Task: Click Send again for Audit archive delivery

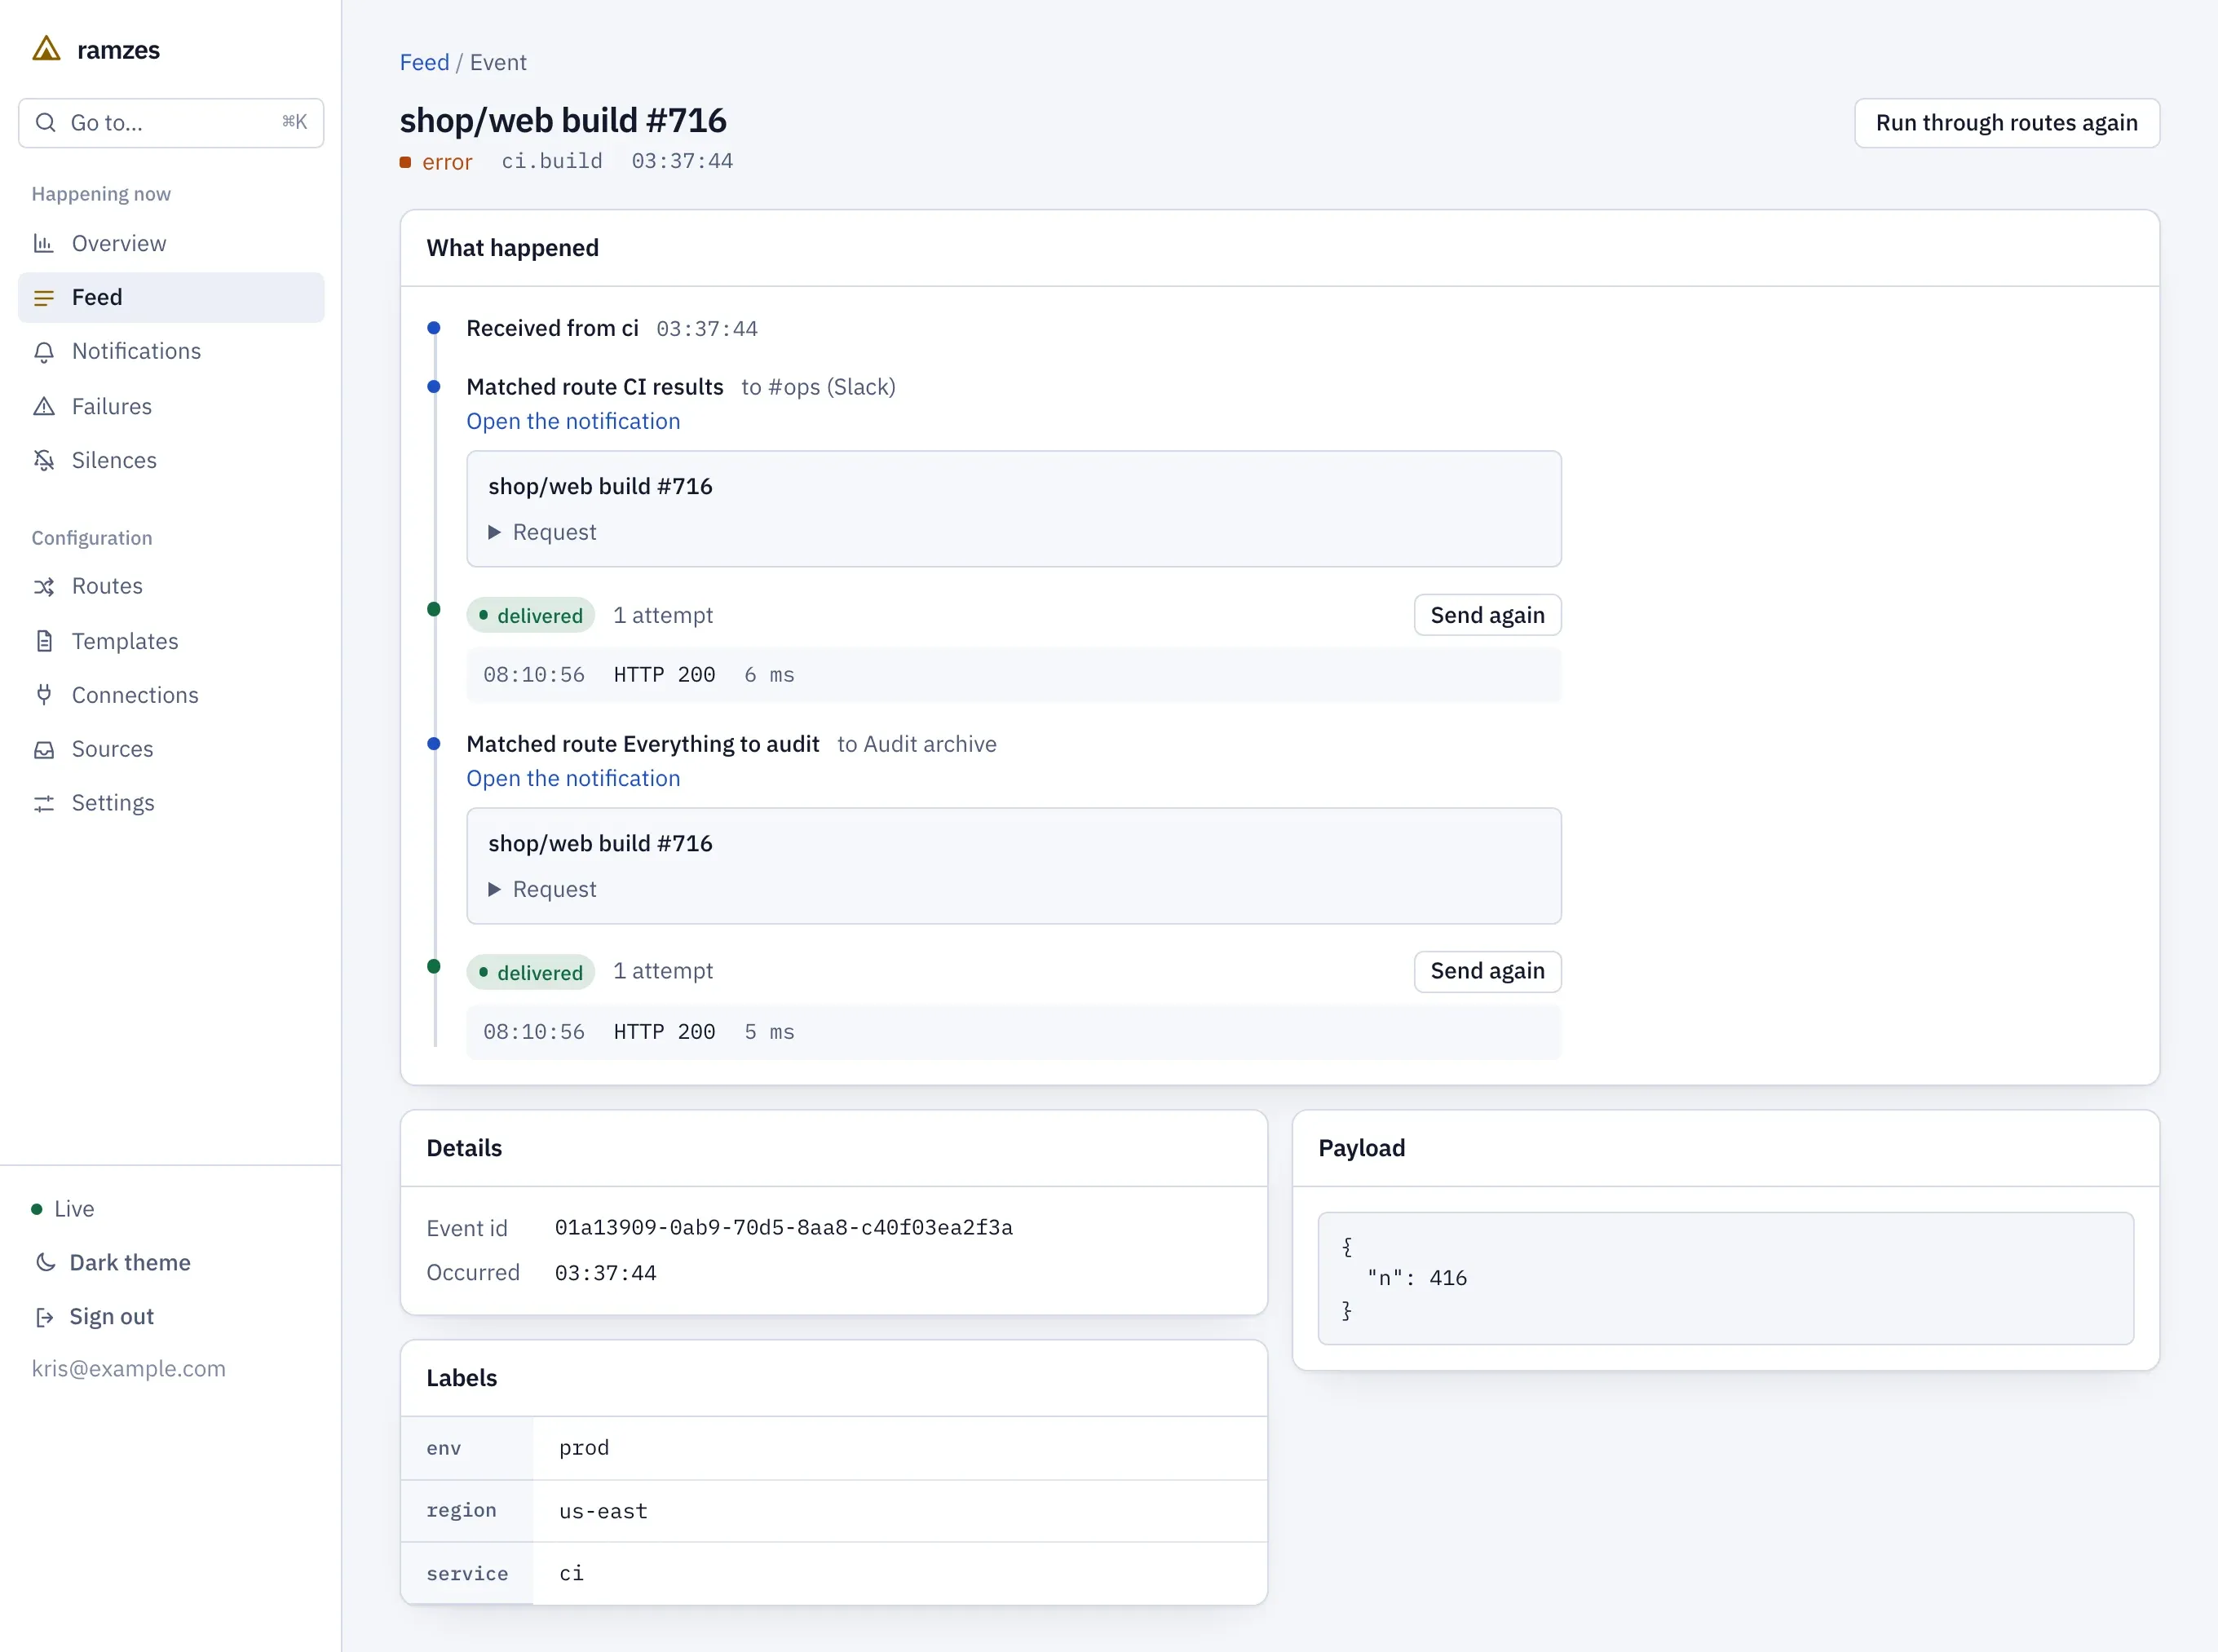Action: tap(1487, 971)
